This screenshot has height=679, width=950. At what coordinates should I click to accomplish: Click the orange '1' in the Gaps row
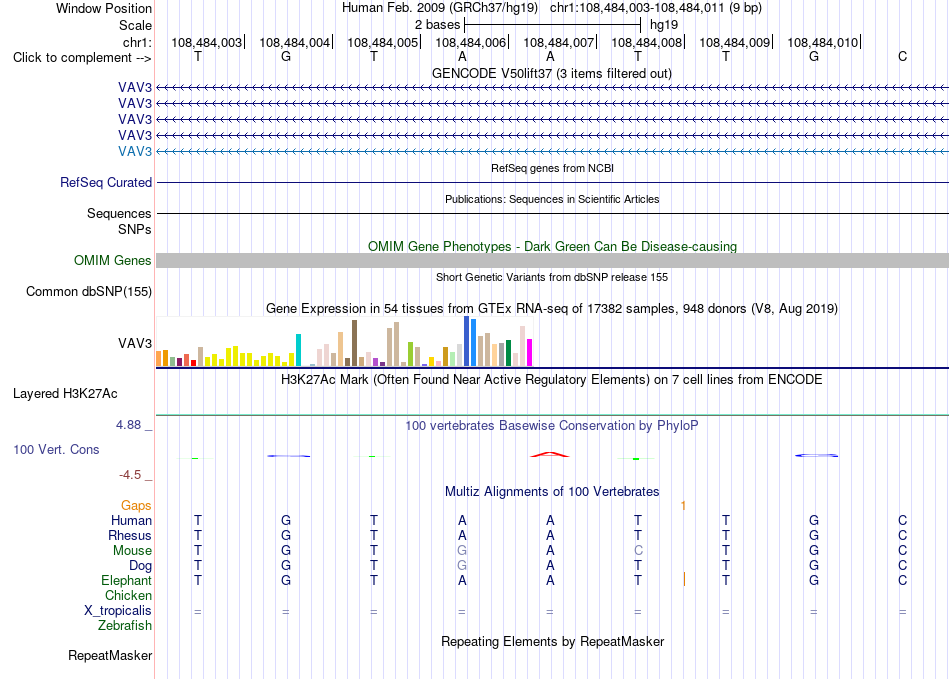683,505
